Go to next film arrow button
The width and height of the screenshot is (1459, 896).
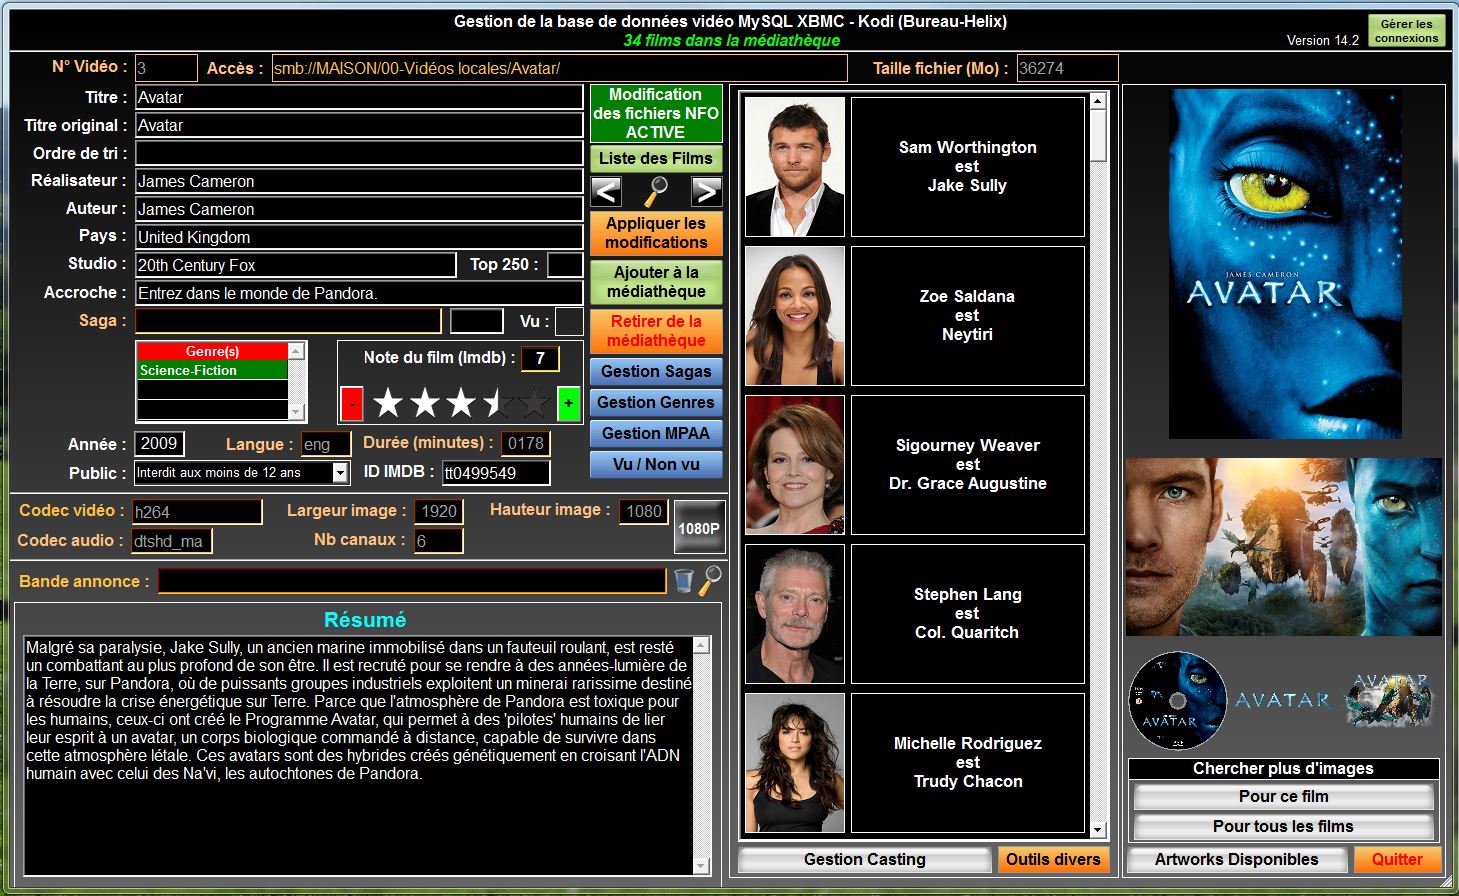pyautogui.click(x=706, y=191)
